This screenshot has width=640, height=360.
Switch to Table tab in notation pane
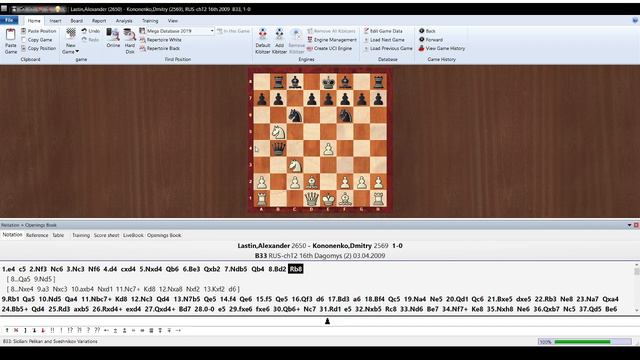pos(58,236)
